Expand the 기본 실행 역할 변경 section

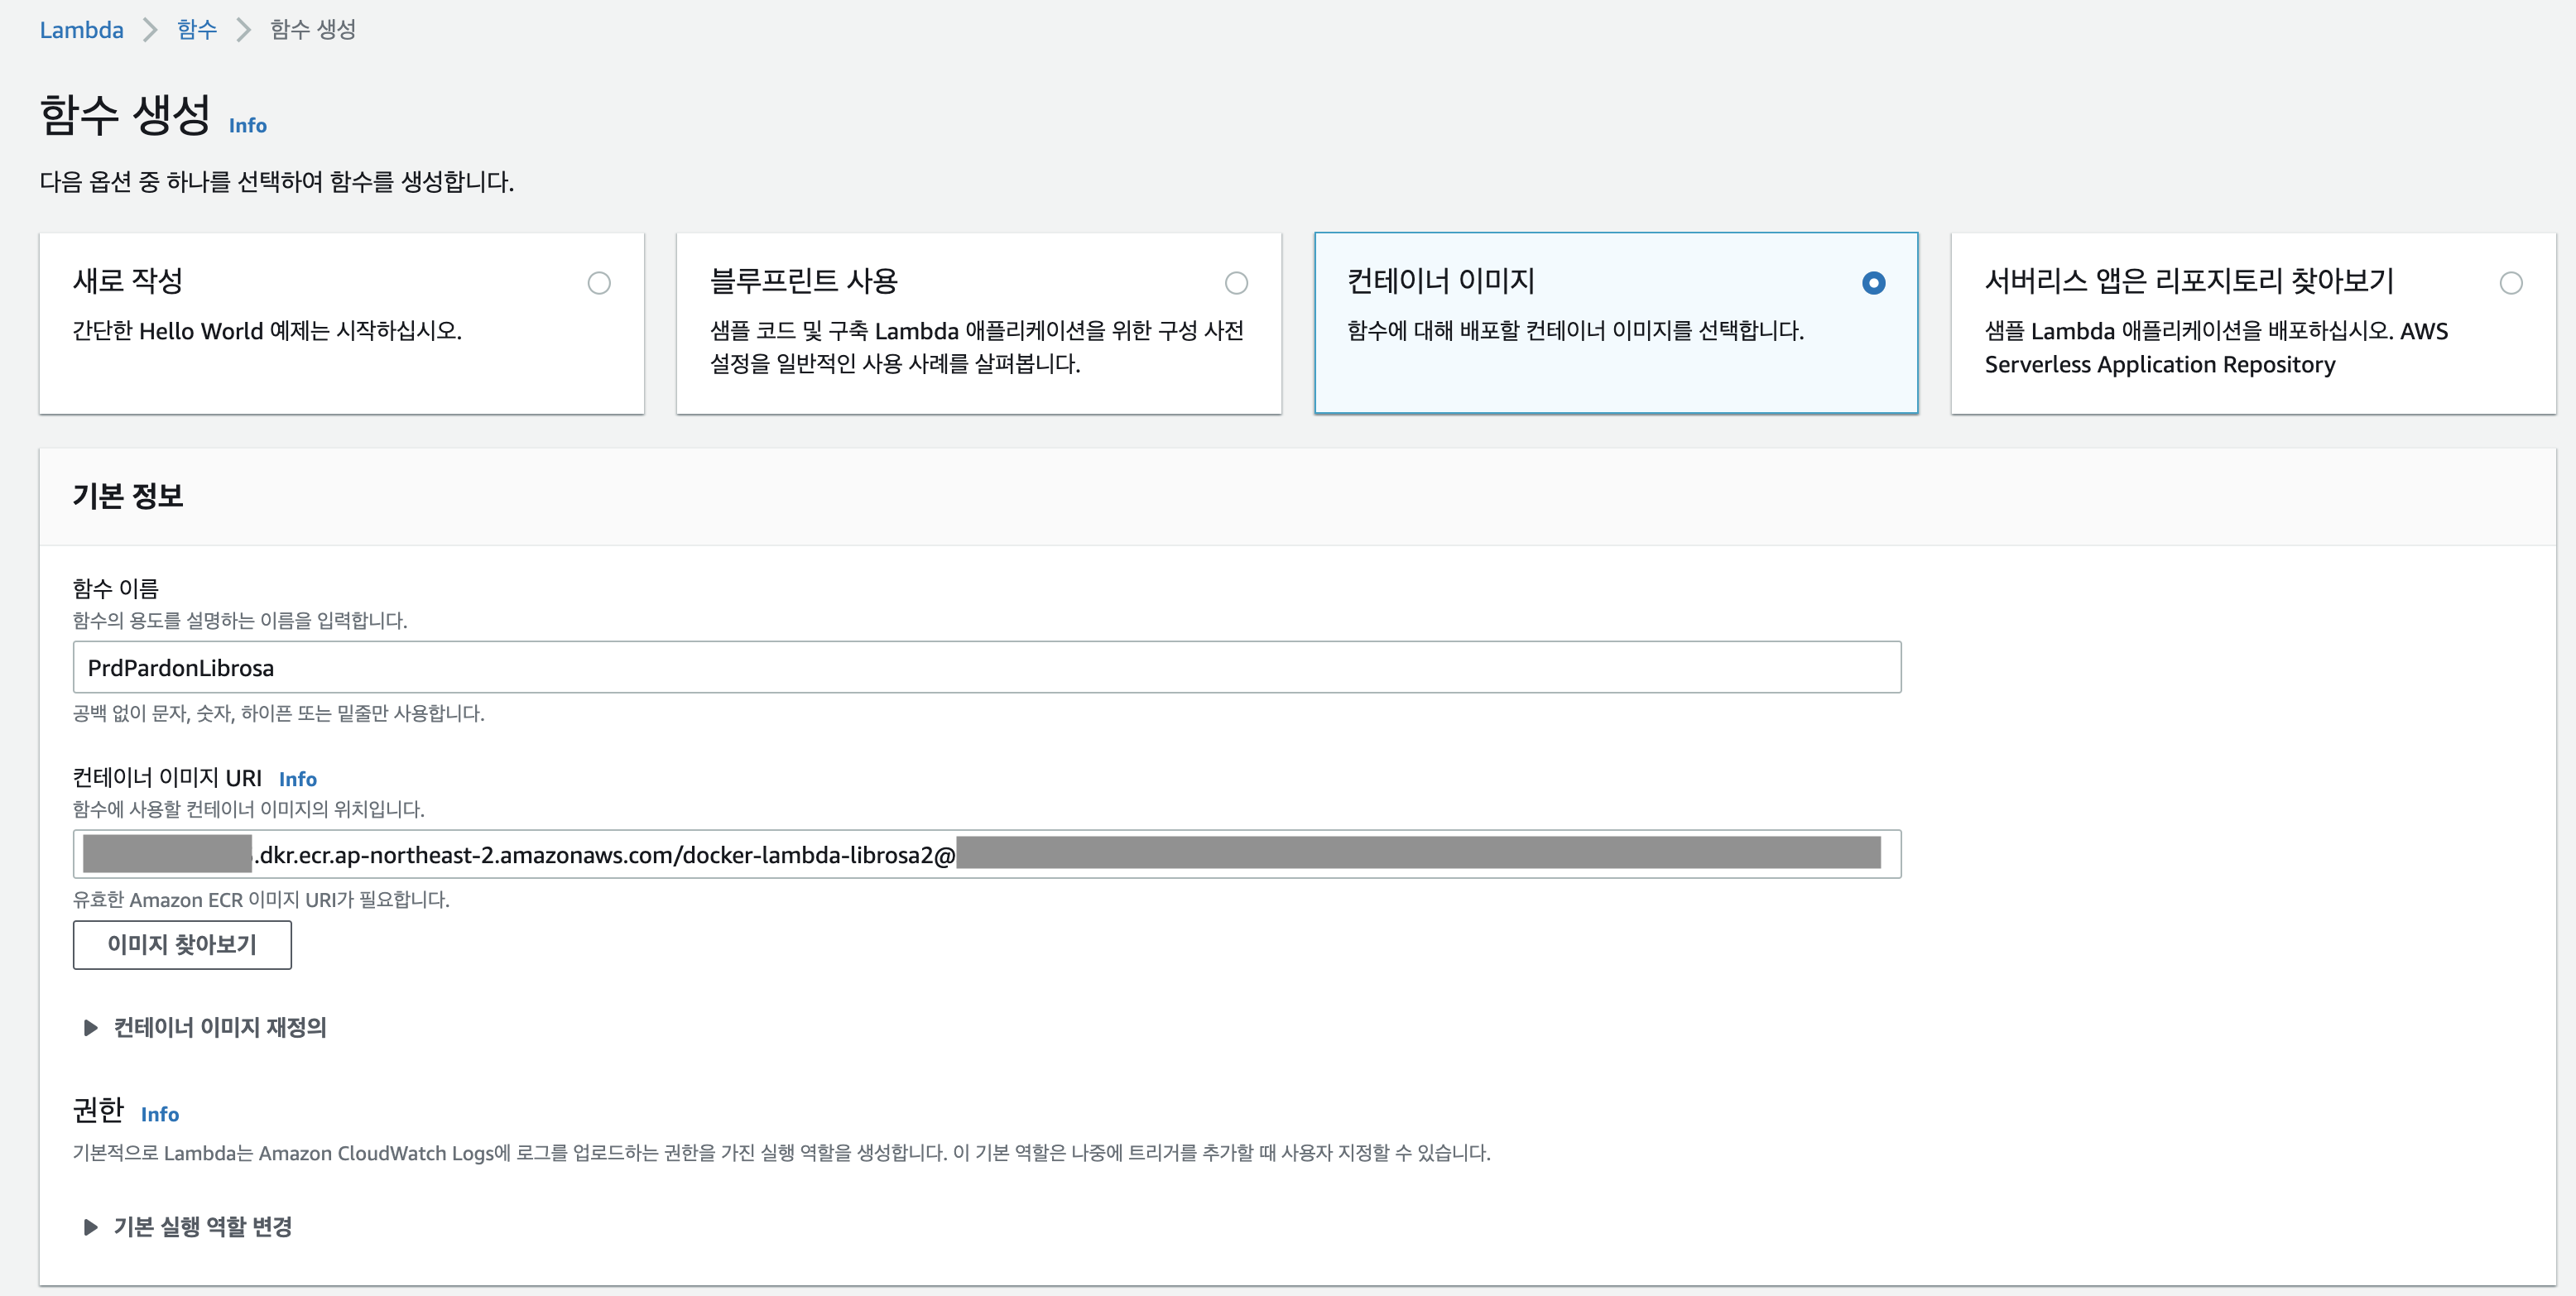point(203,1226)
